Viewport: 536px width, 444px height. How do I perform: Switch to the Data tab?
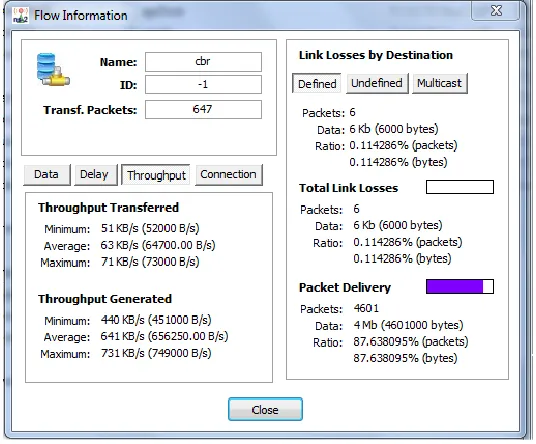47,174
